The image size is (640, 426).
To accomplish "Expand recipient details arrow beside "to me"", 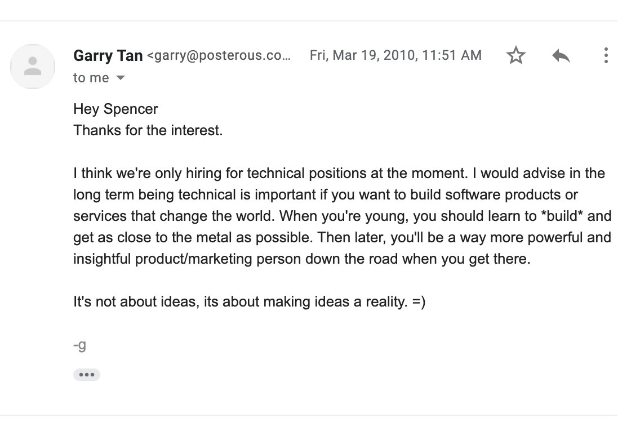I will [x=120, y=78].
